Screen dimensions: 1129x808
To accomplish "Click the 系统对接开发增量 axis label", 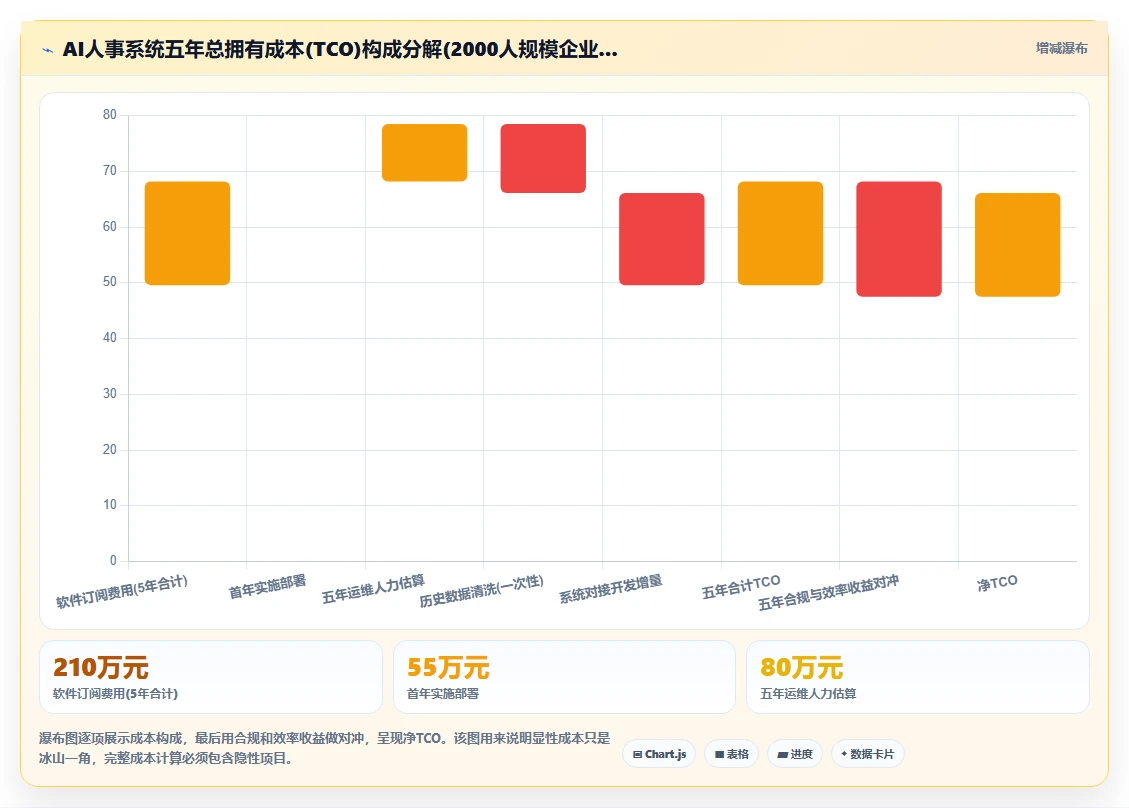I will pyautogui.click(x=611, y=589).
